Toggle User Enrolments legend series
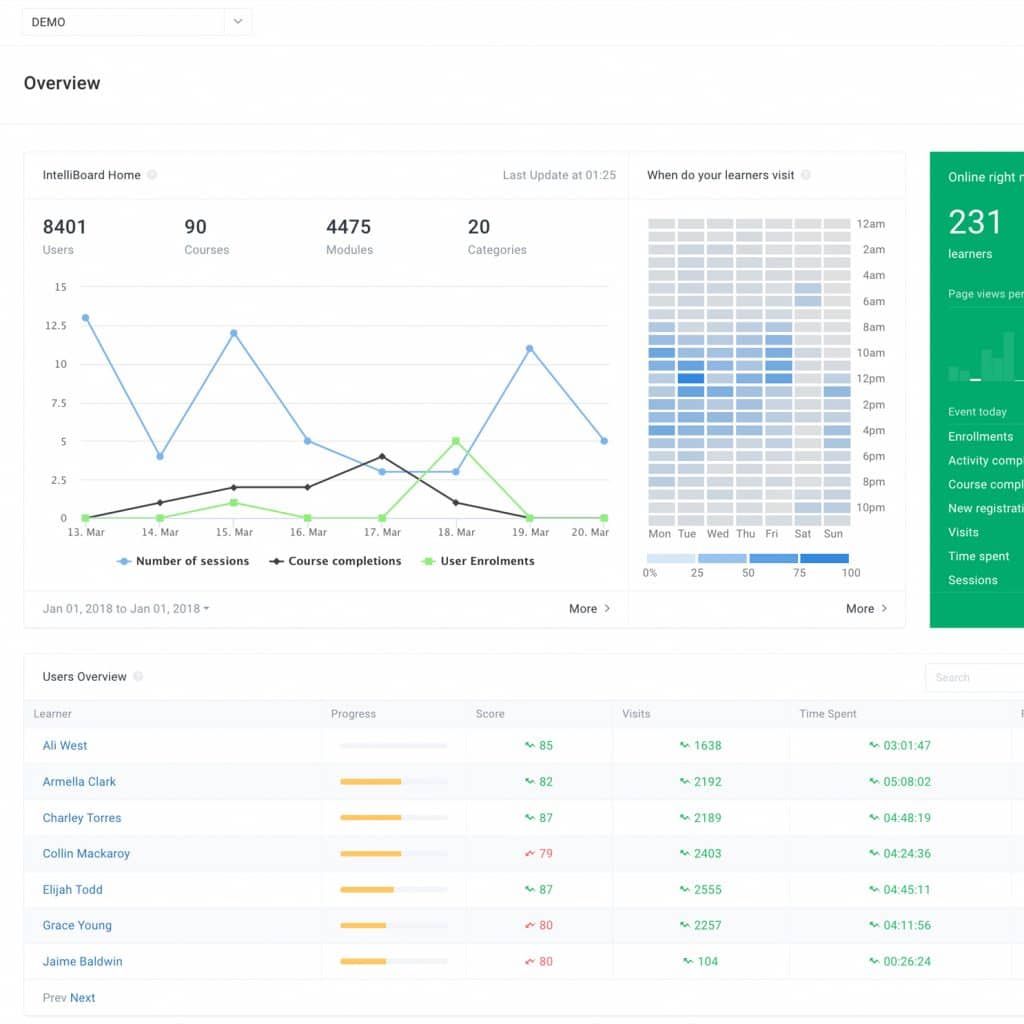The width and height of the screenshot is (1024, 1024). click(x=478, y=561)
